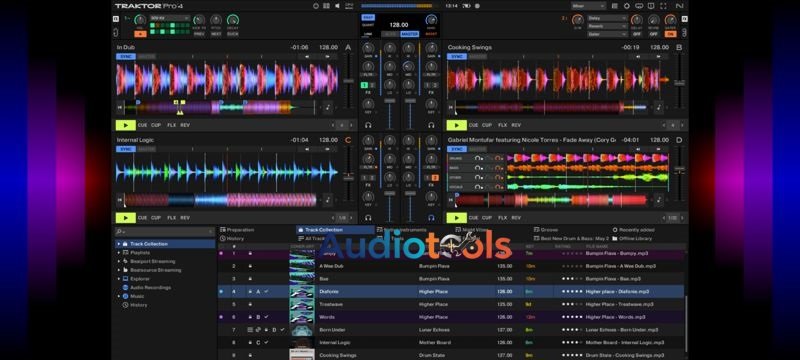Viewport: 800px width, 360px height.
Task: Open the Recently added favorite
Action: [x=633, y=230]
